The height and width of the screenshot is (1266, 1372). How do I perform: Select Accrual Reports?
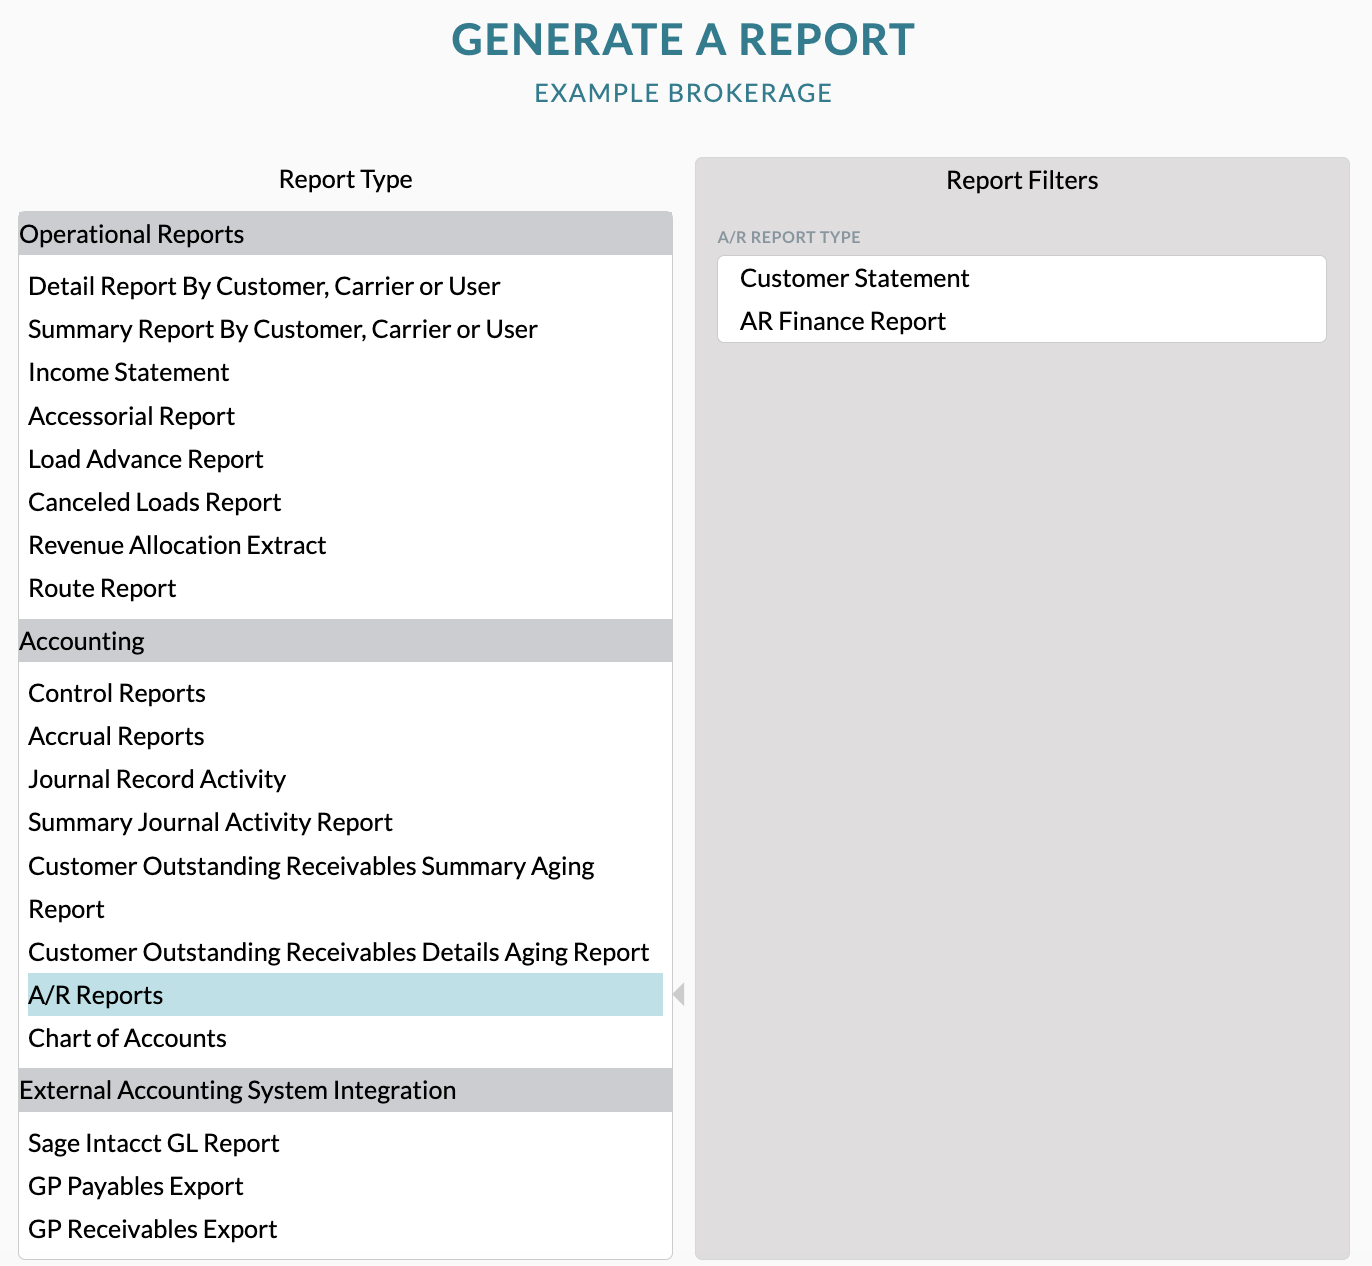pos(115,736)
